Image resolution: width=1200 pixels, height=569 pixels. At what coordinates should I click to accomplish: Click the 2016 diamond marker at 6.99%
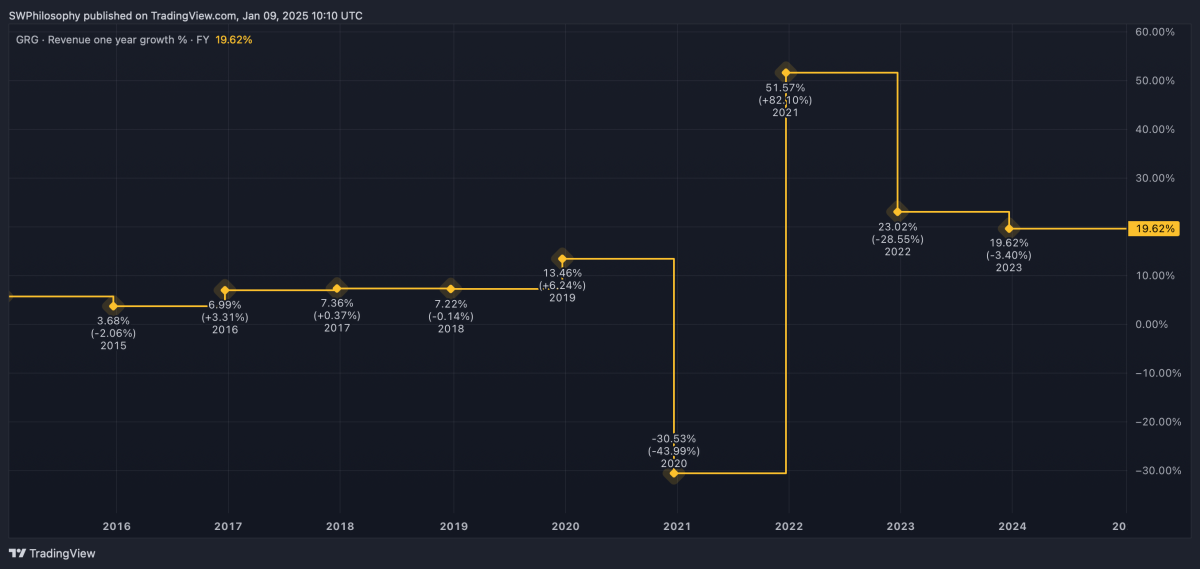pos(225,290)
